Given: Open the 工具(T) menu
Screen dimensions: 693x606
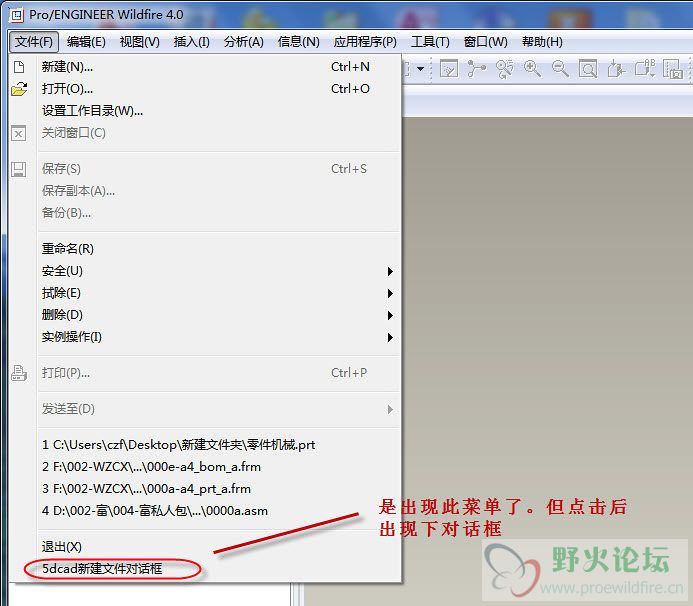Looking at the screenshot, I should click(x=430, y=42).
